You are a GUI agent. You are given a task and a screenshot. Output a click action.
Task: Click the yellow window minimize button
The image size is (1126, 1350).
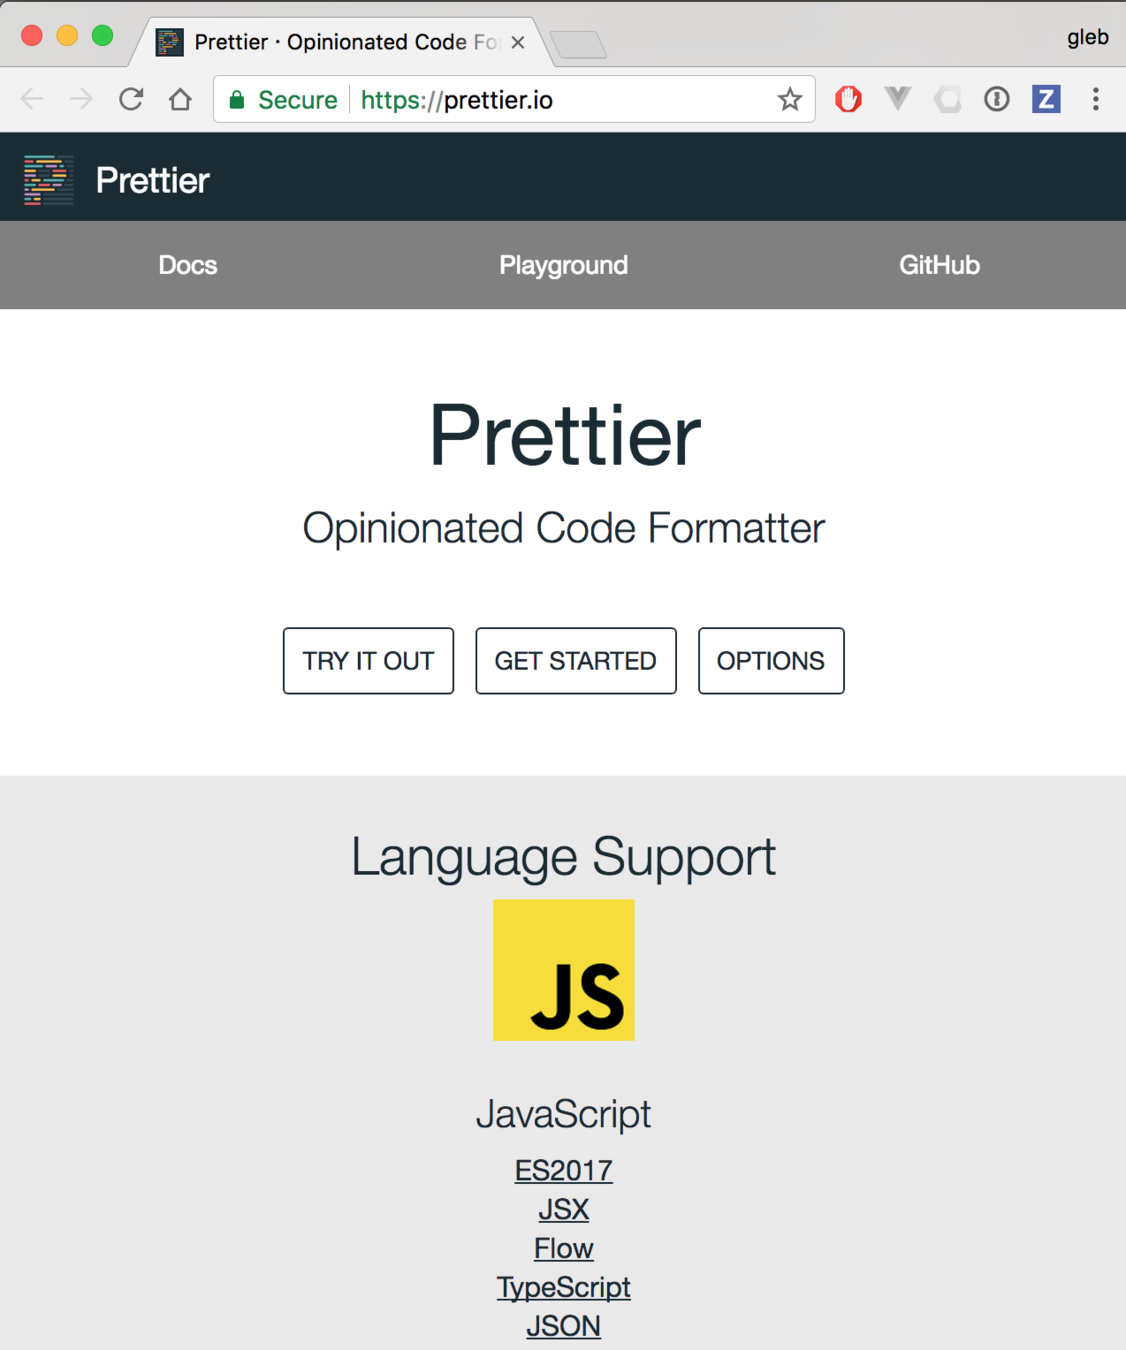click(x=67, y=36)
